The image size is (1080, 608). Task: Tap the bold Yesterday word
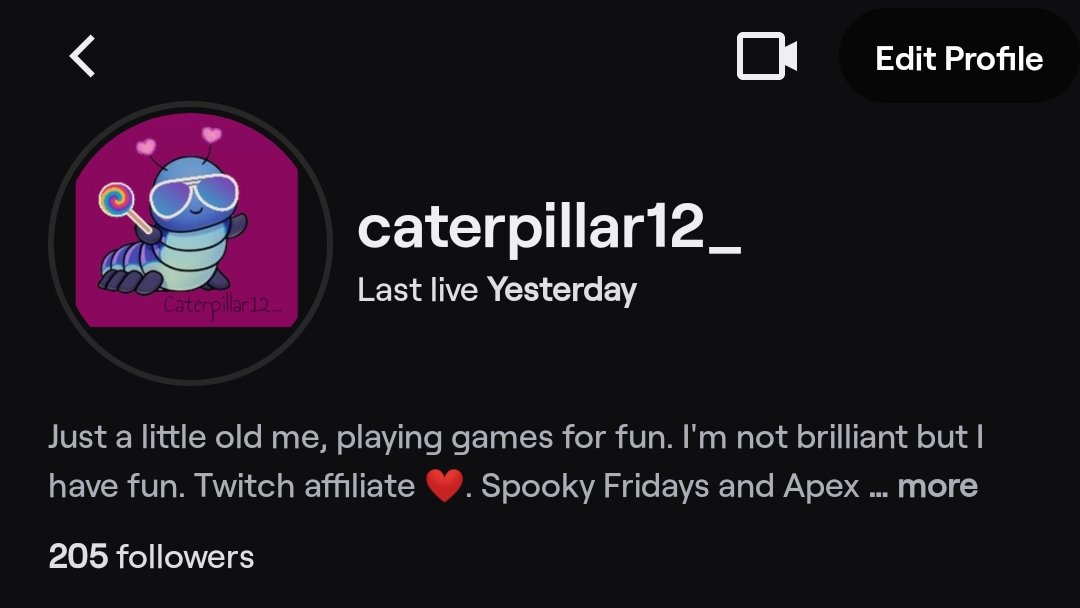tap(562, 290)
